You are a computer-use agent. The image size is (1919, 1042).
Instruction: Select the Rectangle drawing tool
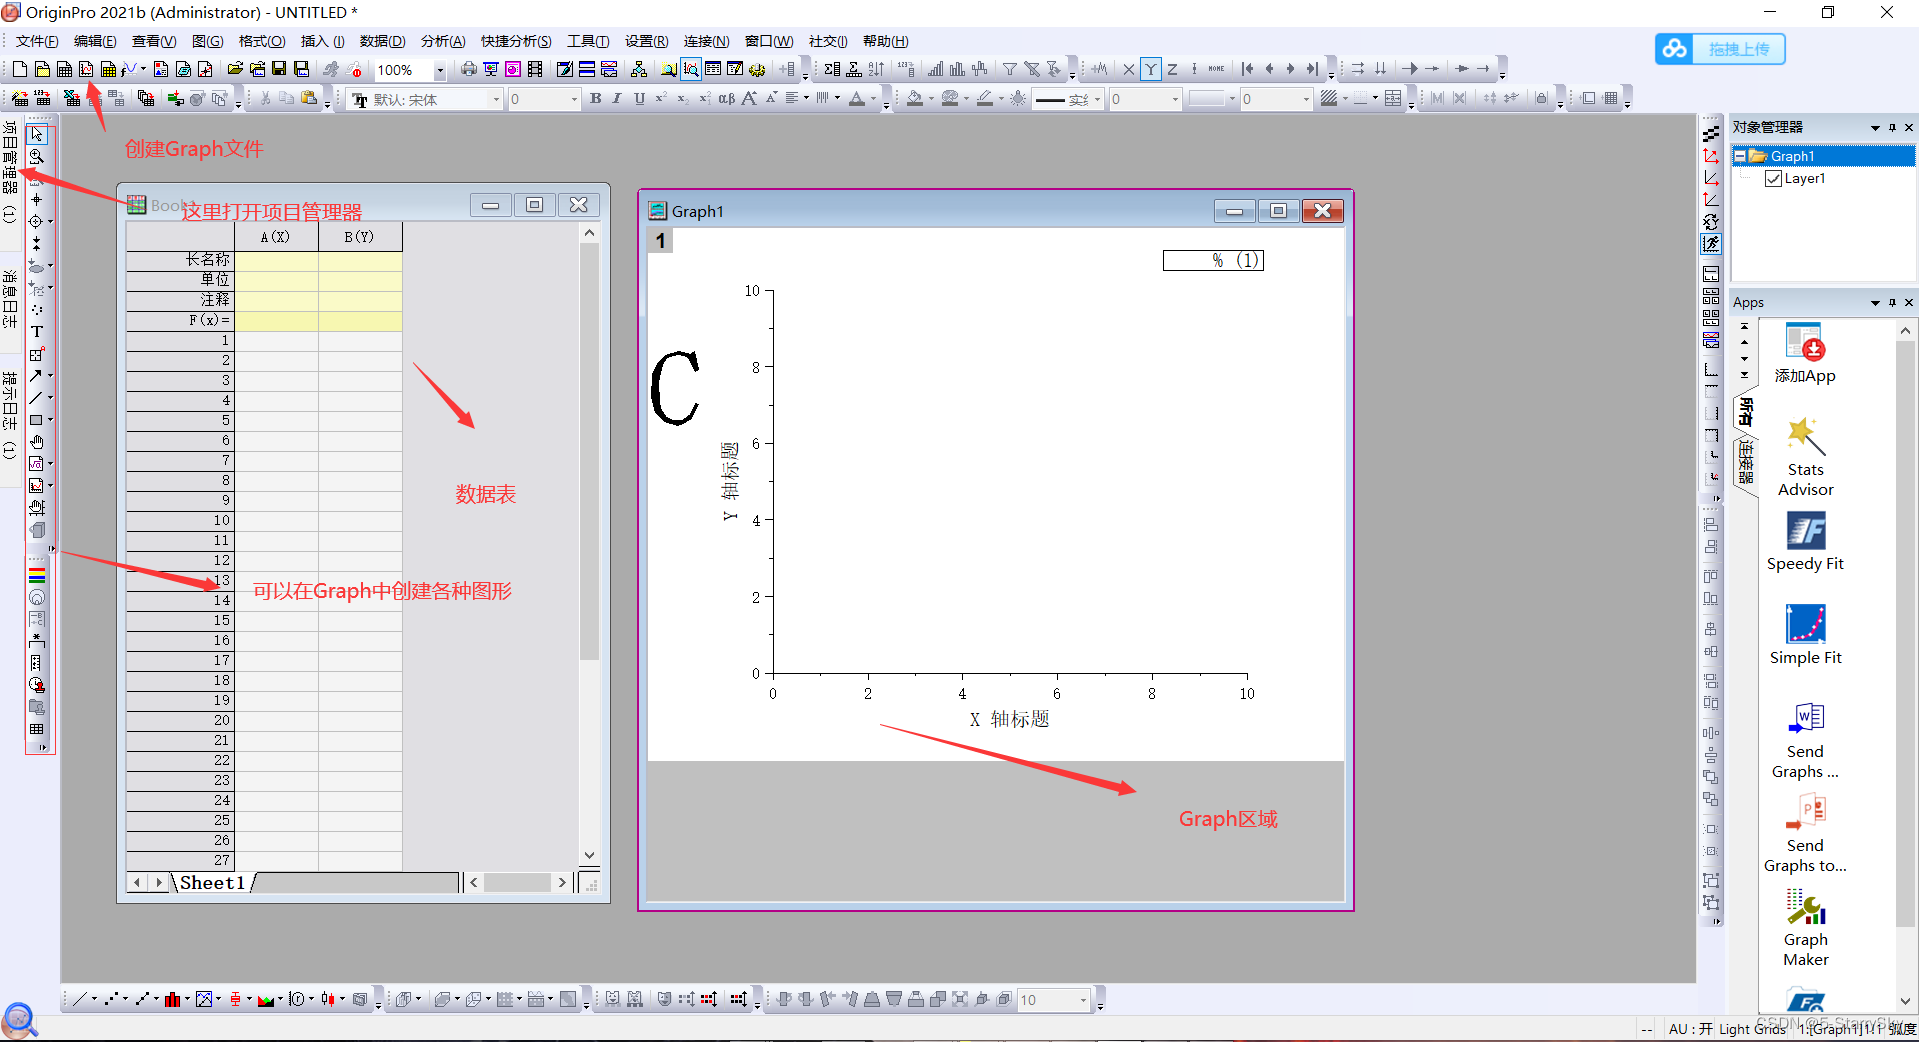(x=36, y=420)
